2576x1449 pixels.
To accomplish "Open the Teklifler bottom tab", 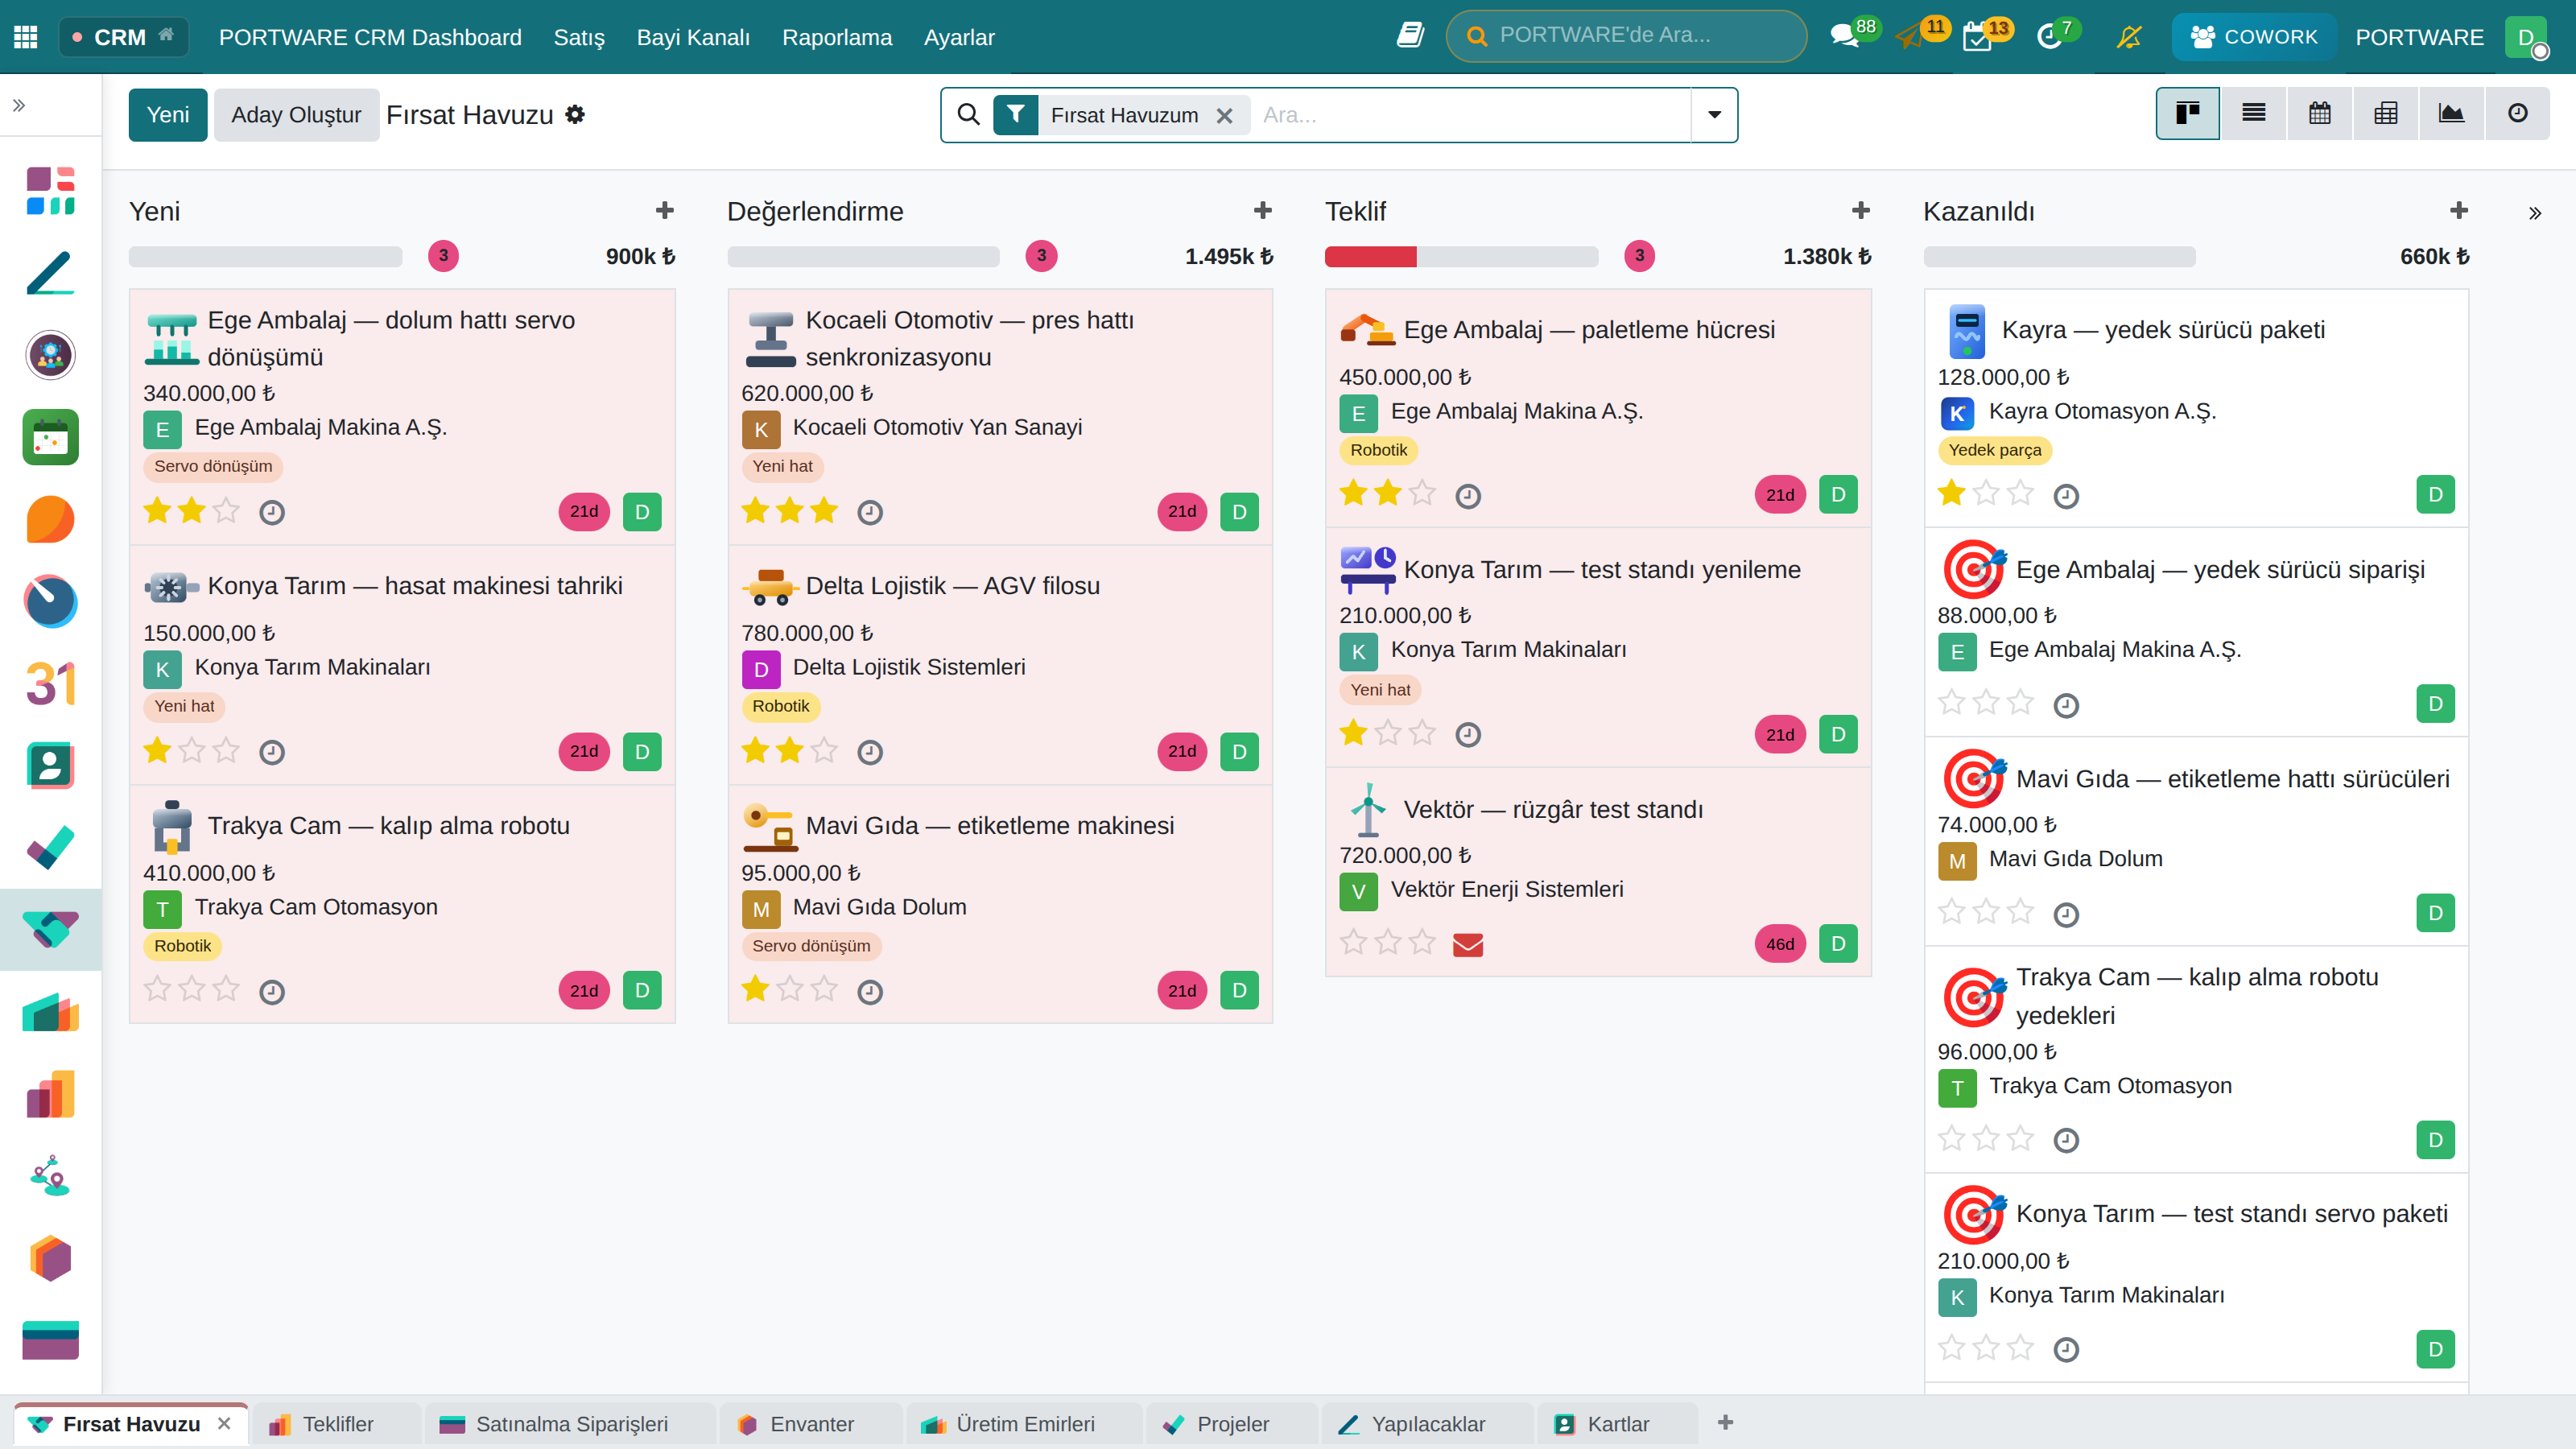I will coord(337,1424).
